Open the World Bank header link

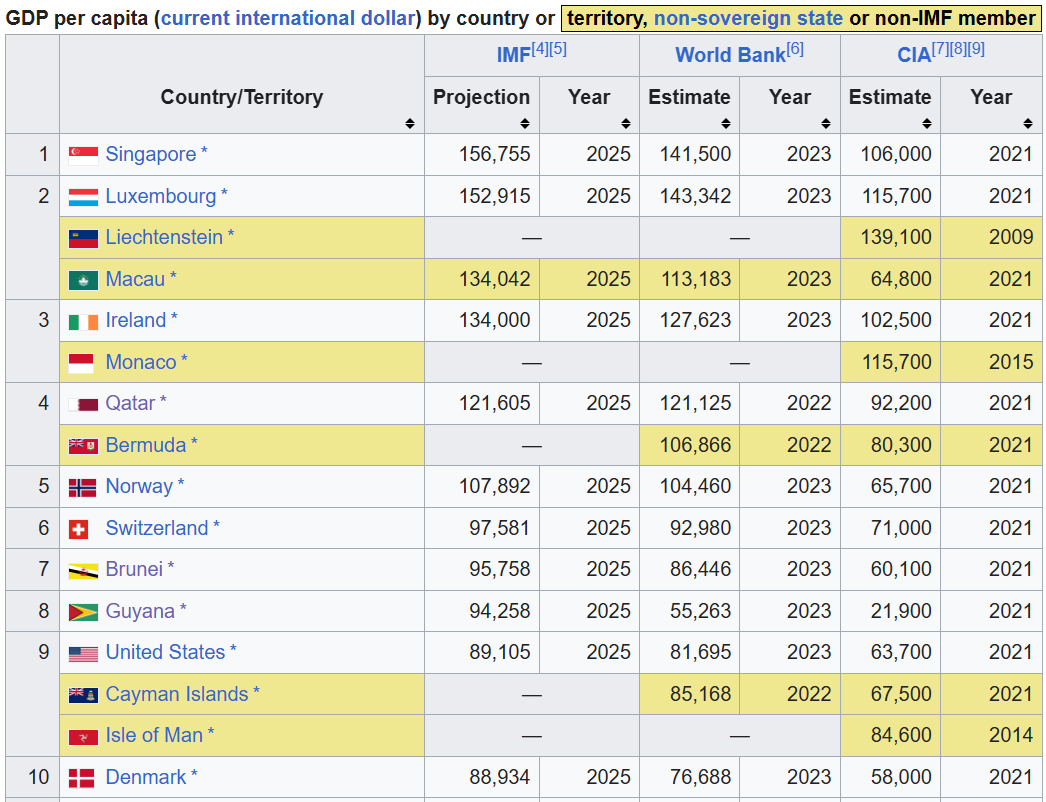click(x=730, y=55)
